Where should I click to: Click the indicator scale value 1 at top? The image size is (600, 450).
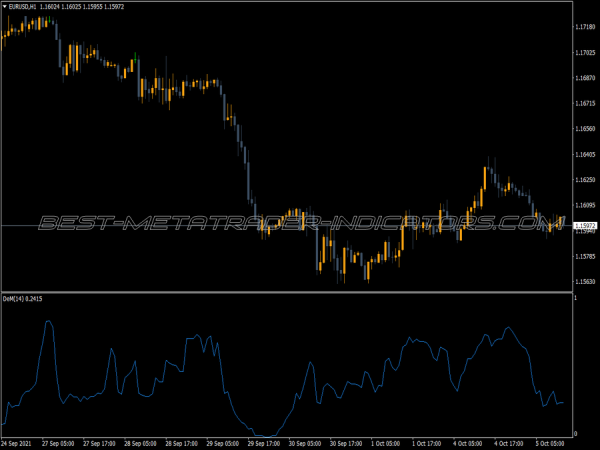pos(575,299)
